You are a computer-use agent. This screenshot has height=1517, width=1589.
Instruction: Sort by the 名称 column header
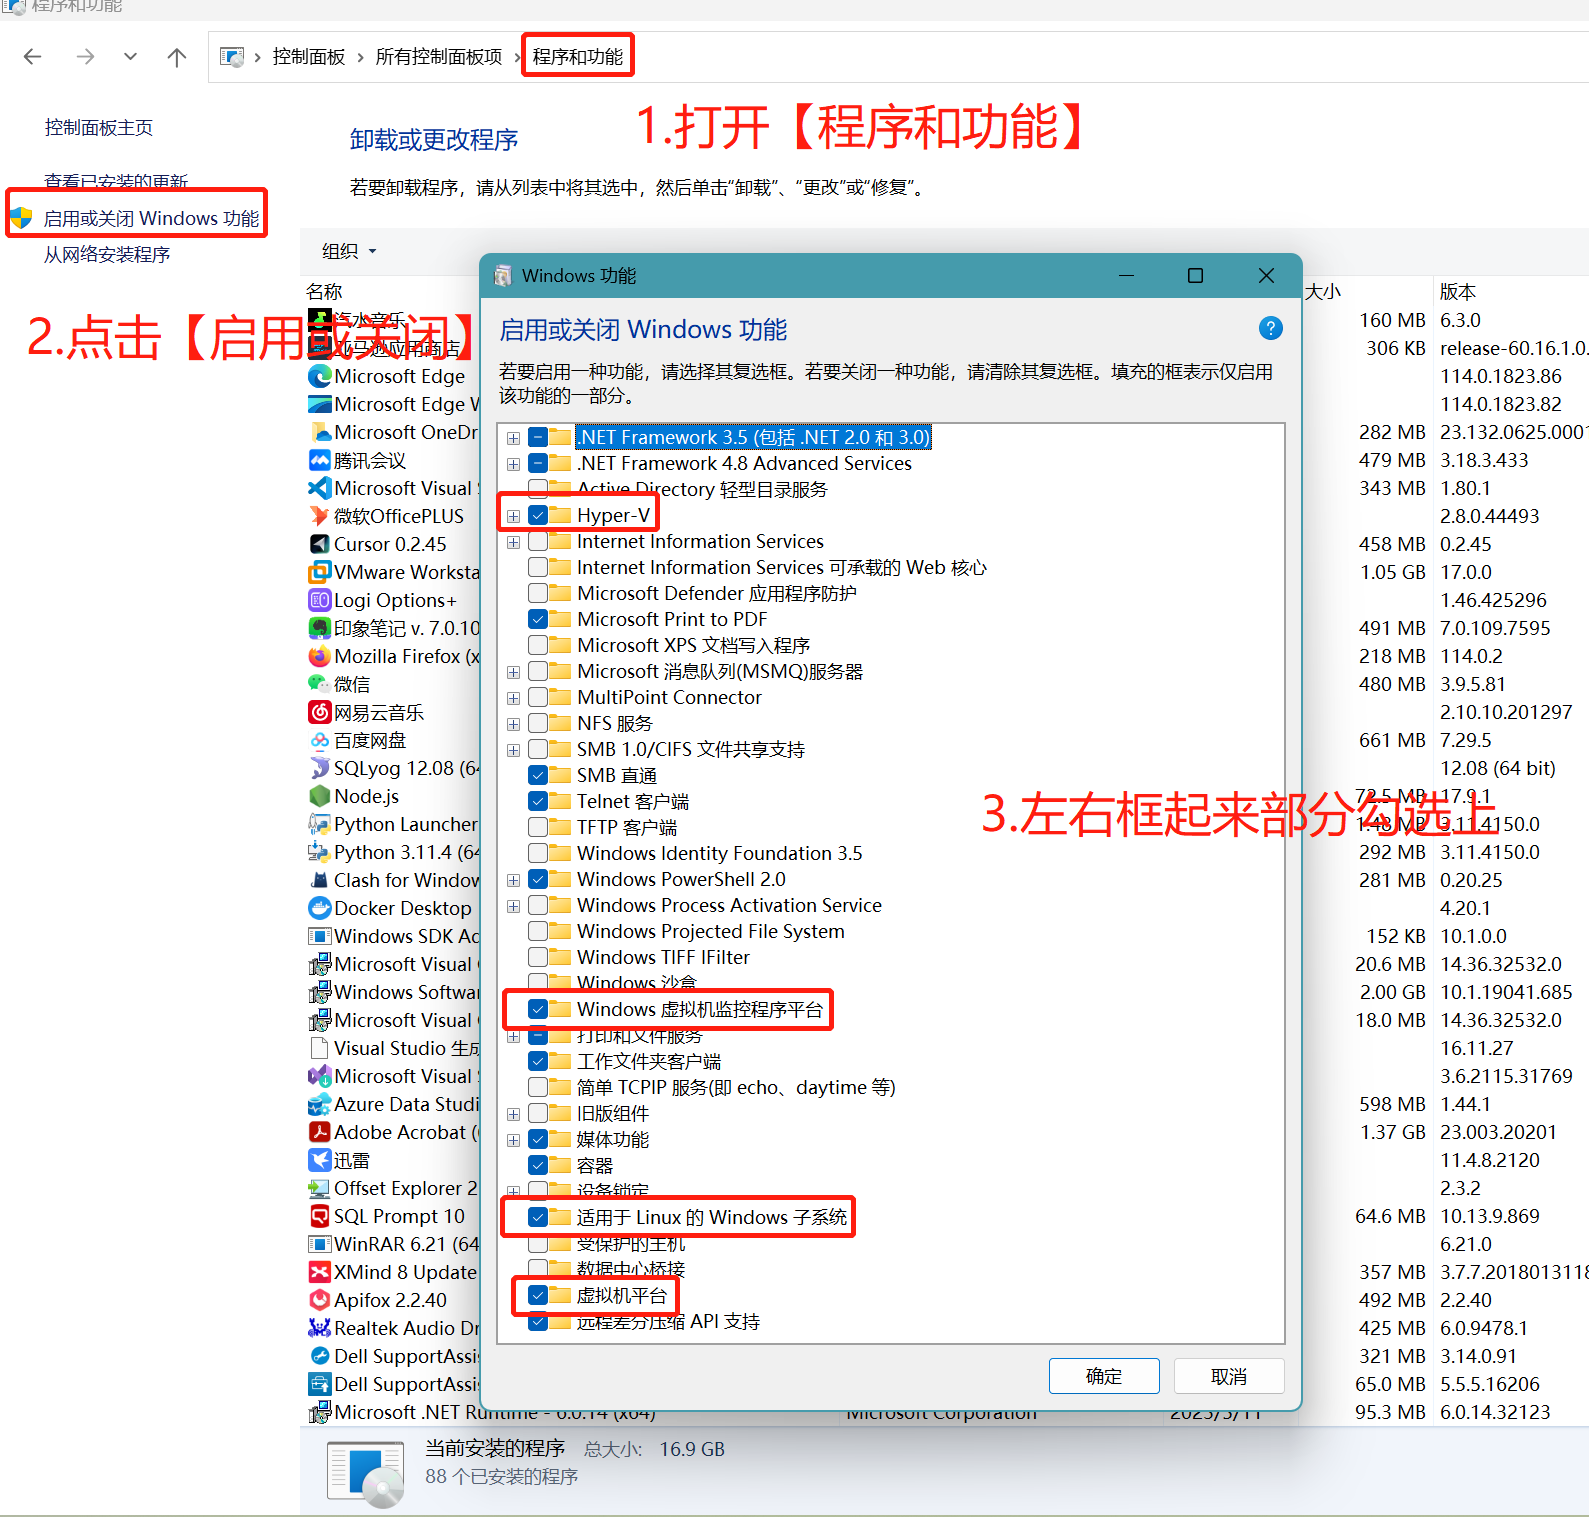[x=324, y=292]
